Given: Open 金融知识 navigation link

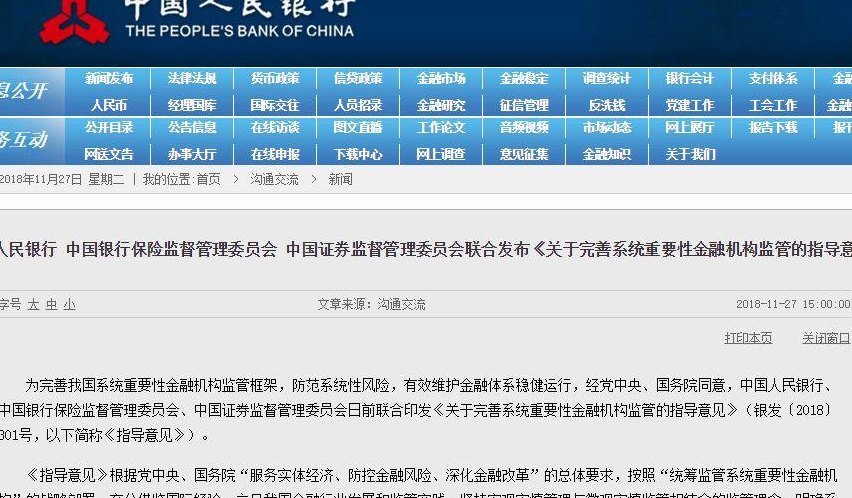Looking at the screenshot, I should pyautogui.click(x=607, y=154).
